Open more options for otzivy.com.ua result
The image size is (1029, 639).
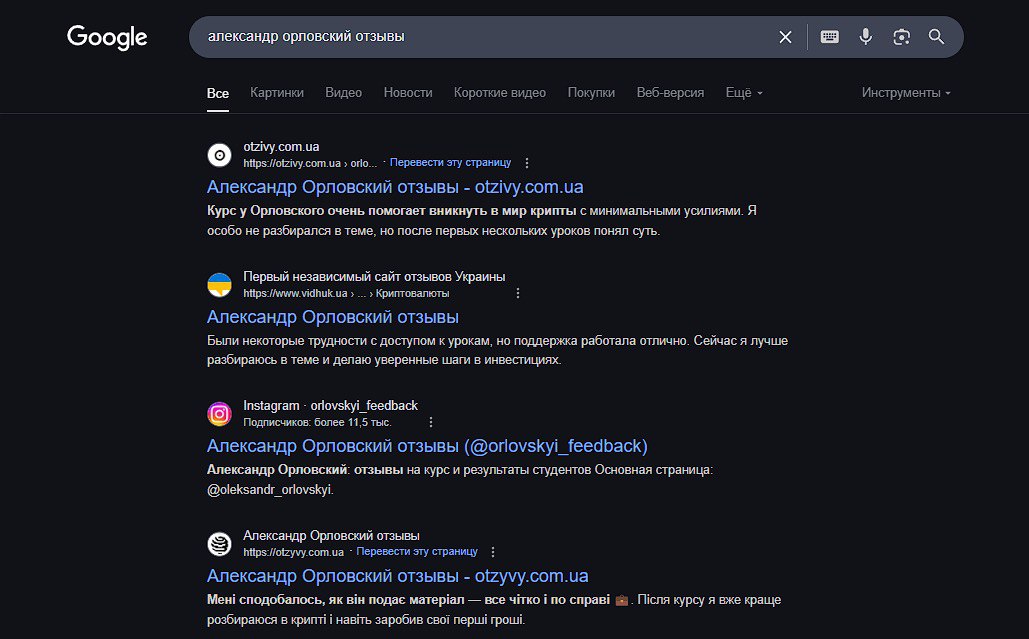click(526, 163)
